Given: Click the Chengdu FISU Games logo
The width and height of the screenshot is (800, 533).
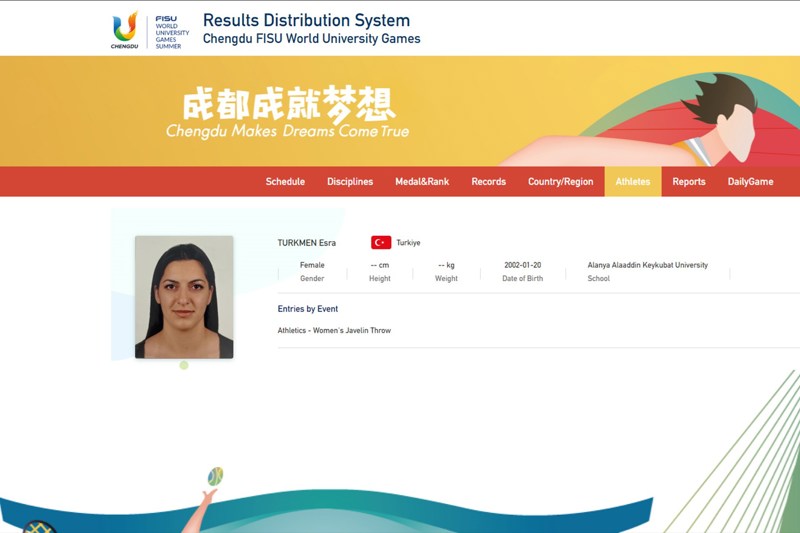Looking at the screenshot, I should [149, 30].
